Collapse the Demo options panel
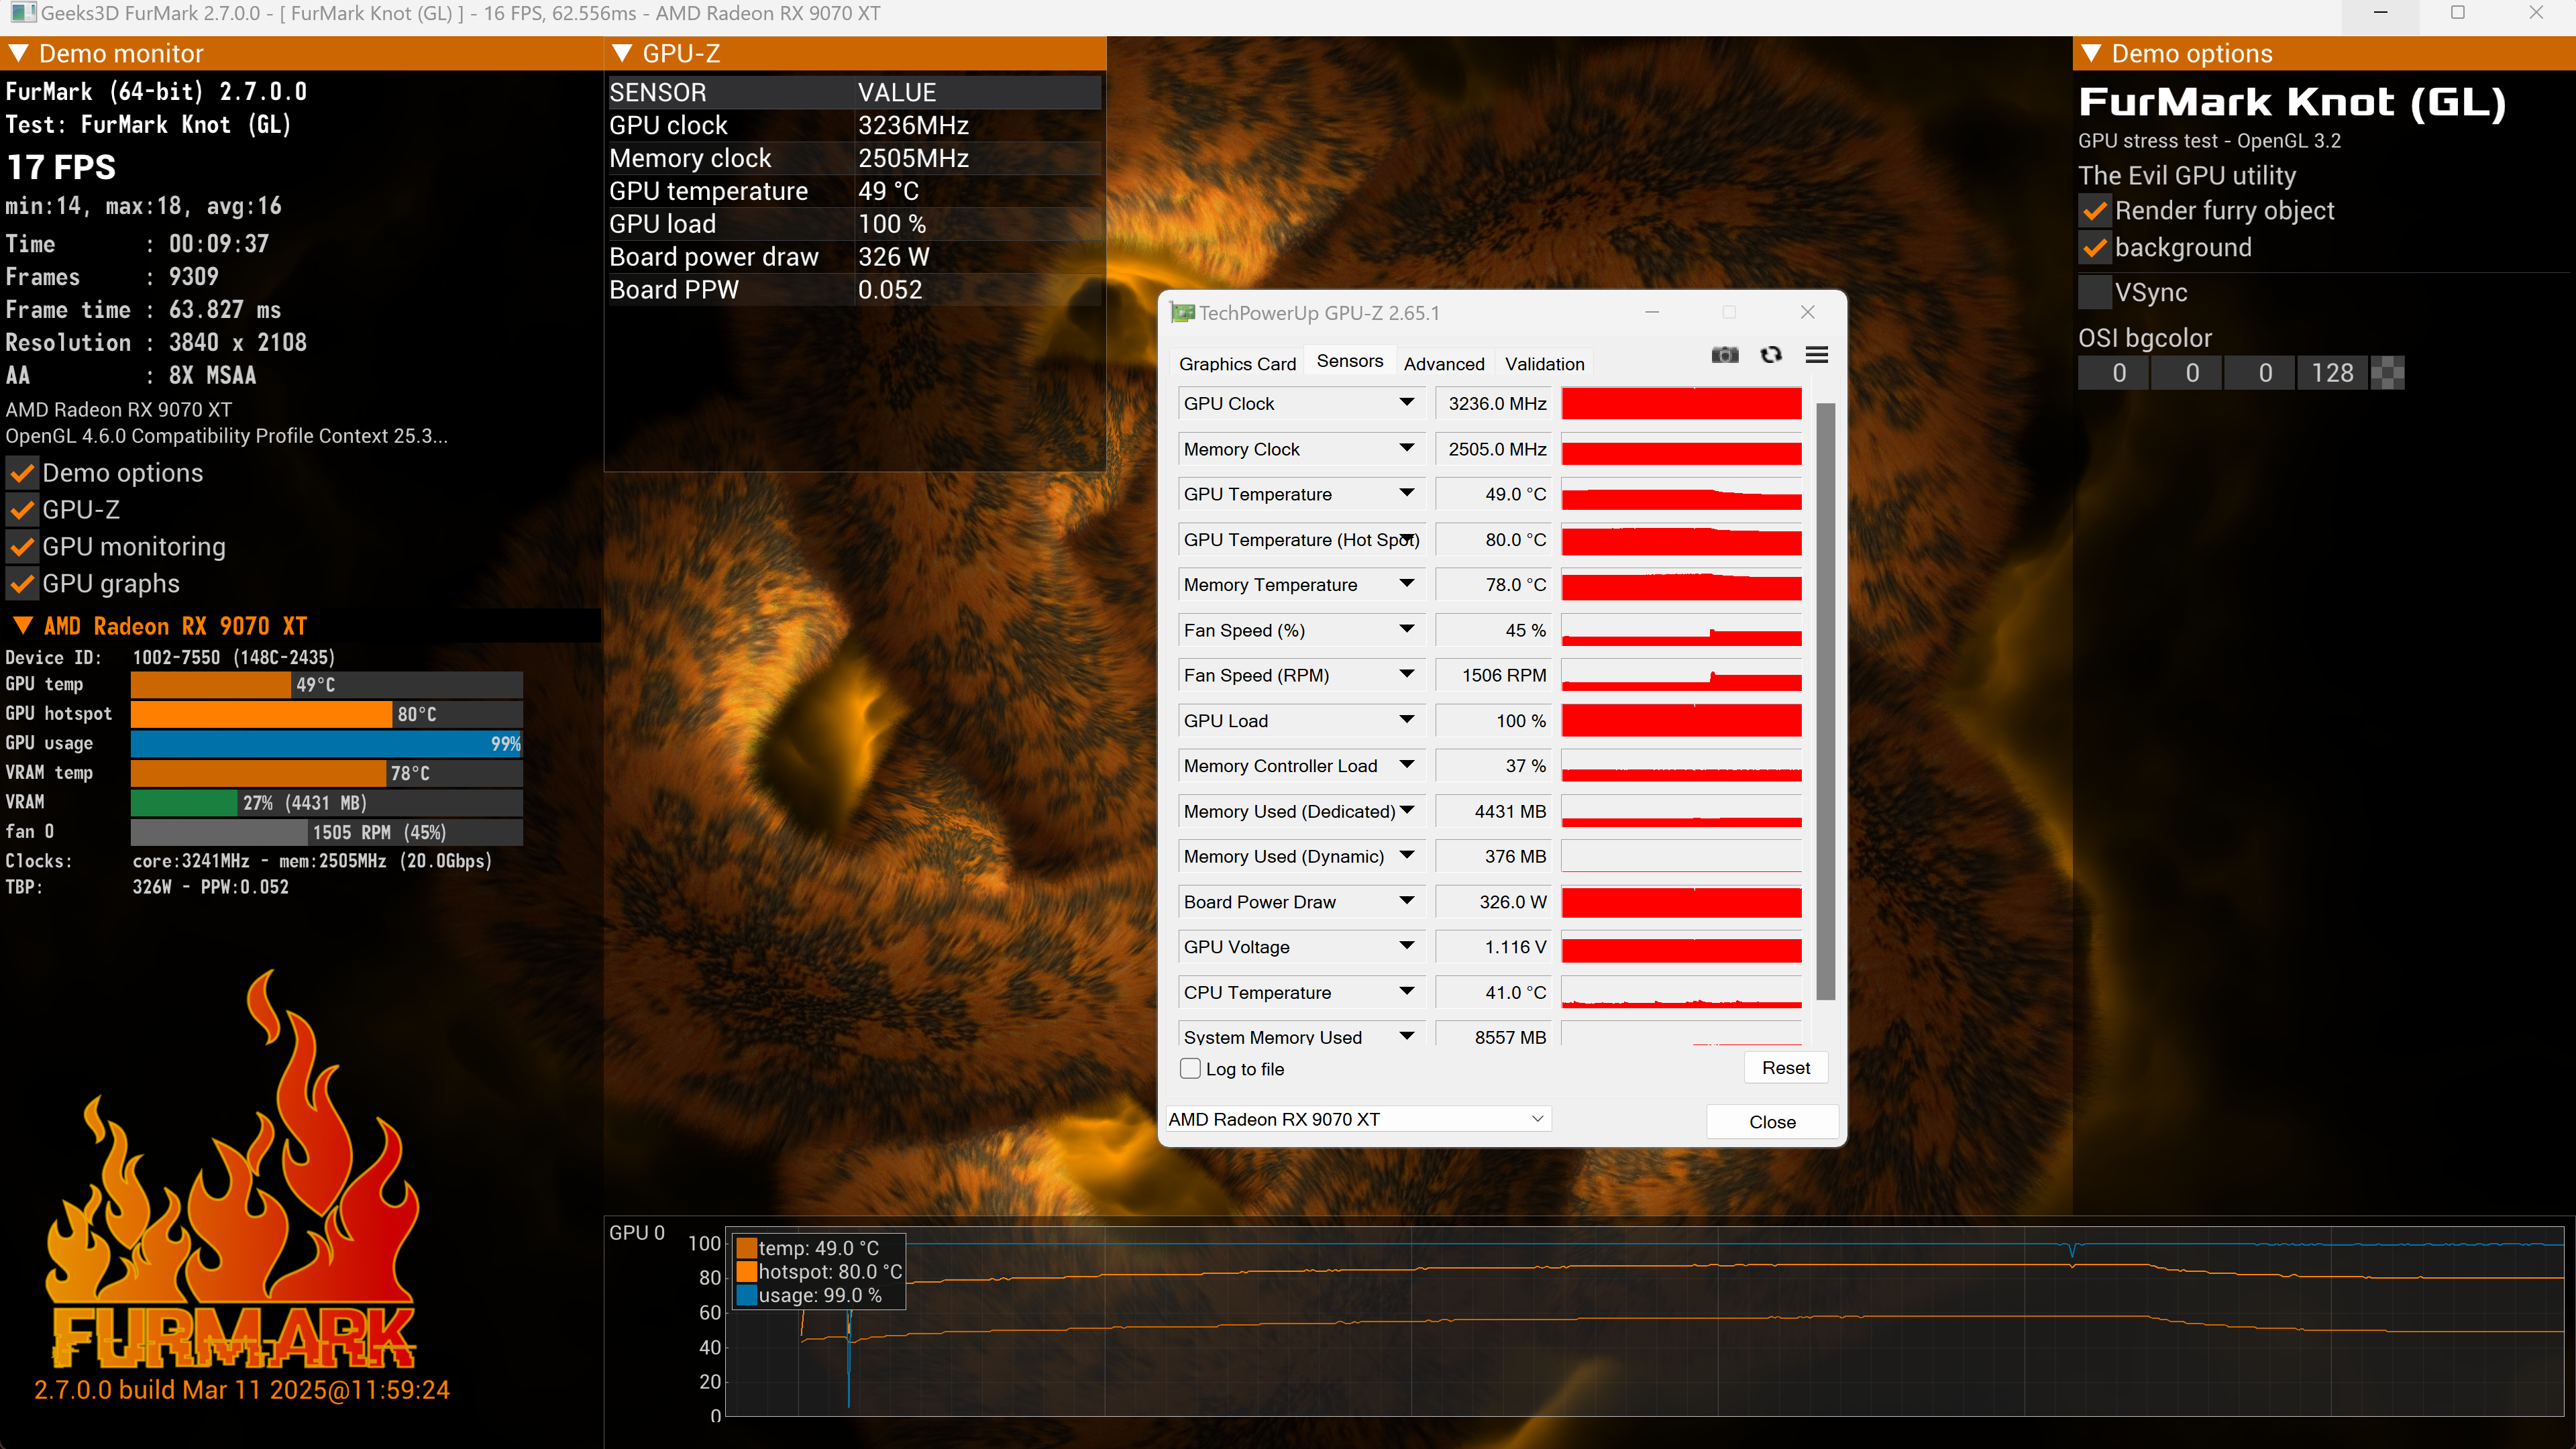 pyautogui.click(x=2091, y=53)
